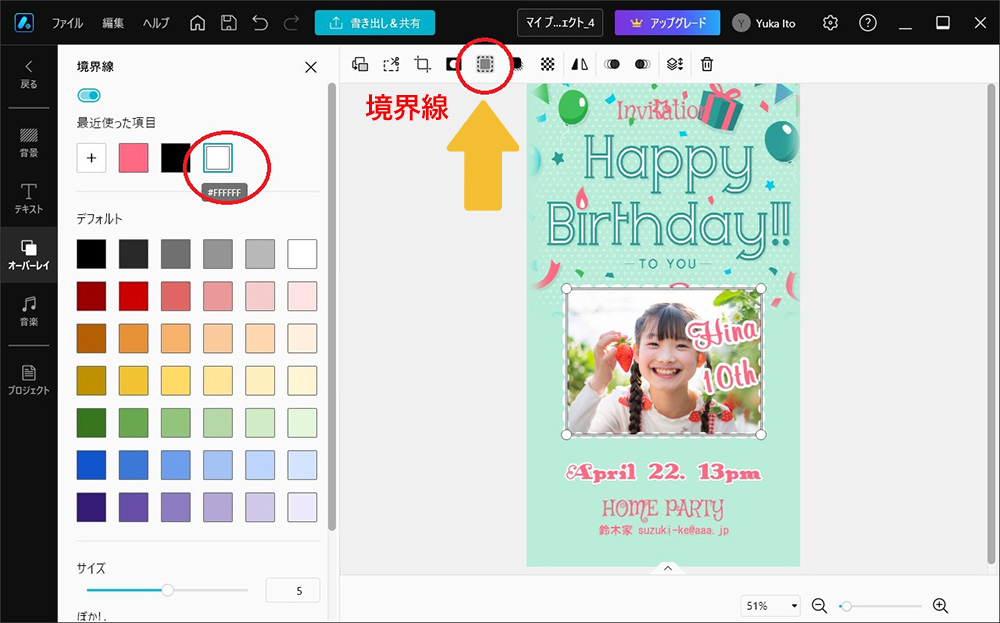Open settings via the gear icon
Viewport: 1000px width, 623px height.
point(830,23)
